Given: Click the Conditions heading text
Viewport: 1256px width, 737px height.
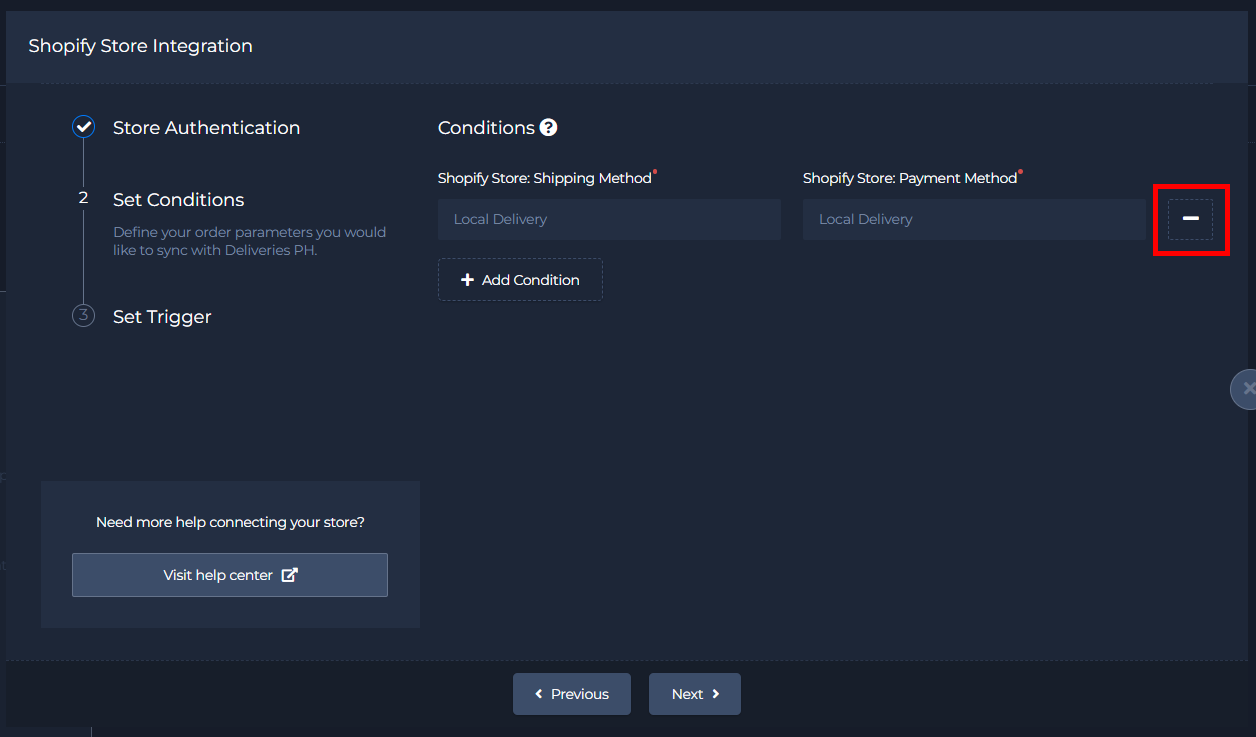Looking at the screenshot, I should [486, 128].
